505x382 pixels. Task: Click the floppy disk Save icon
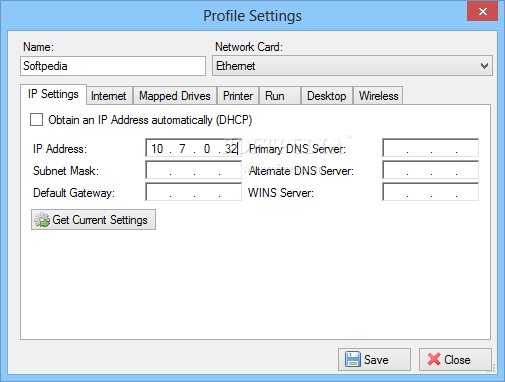tap(353, 360)
